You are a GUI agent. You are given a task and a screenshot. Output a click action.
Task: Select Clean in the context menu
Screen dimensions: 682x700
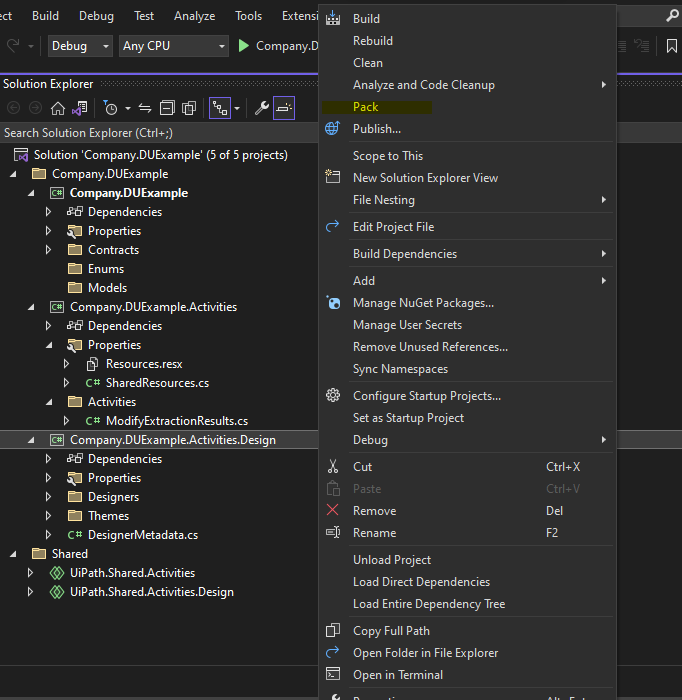467,62
